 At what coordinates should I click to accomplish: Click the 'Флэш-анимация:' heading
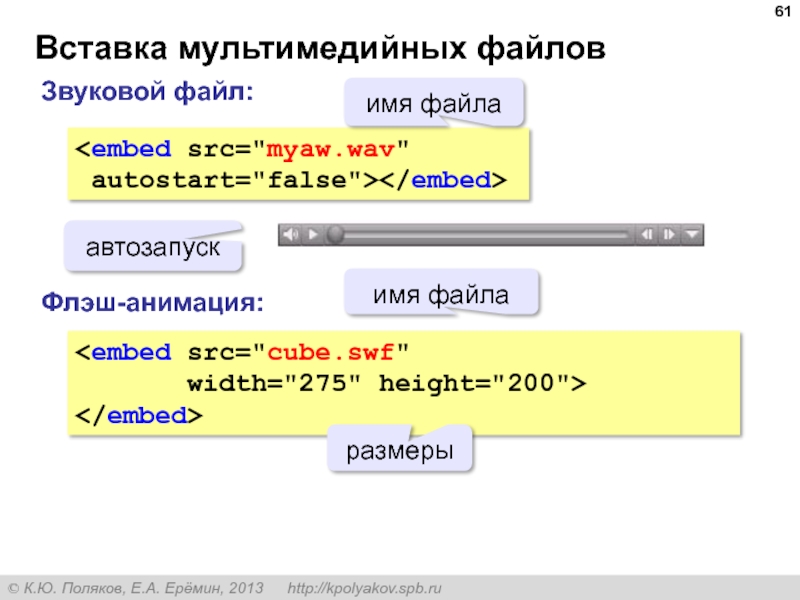point(153,302)
